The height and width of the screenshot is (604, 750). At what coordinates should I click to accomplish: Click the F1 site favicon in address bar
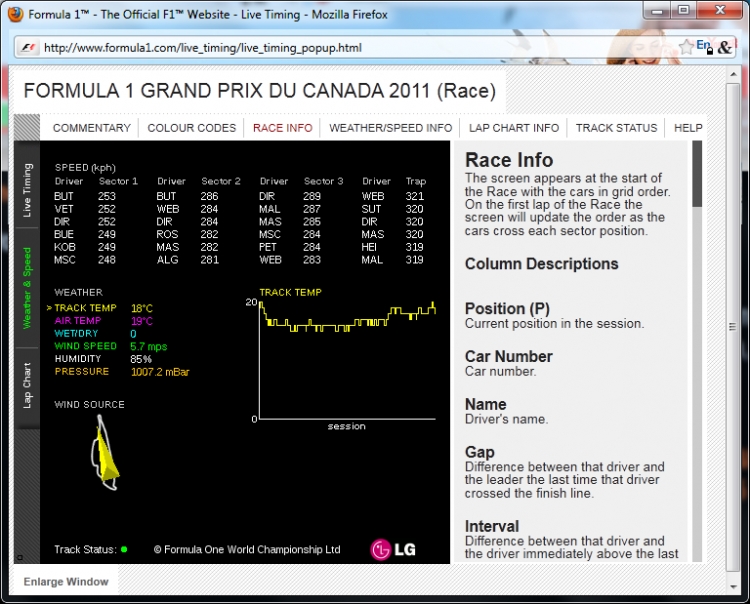tap(28, 48)
